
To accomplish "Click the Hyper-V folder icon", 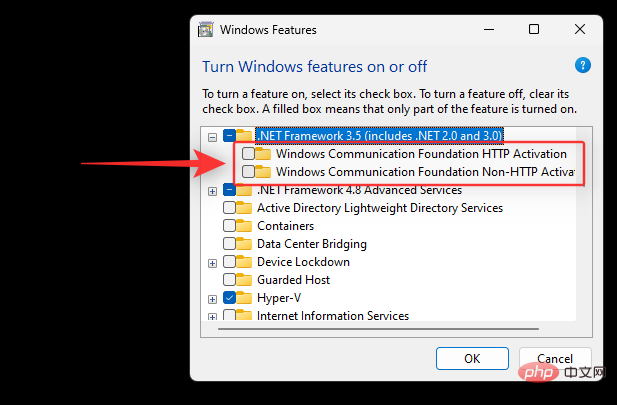I will click(x=245, y=298).
